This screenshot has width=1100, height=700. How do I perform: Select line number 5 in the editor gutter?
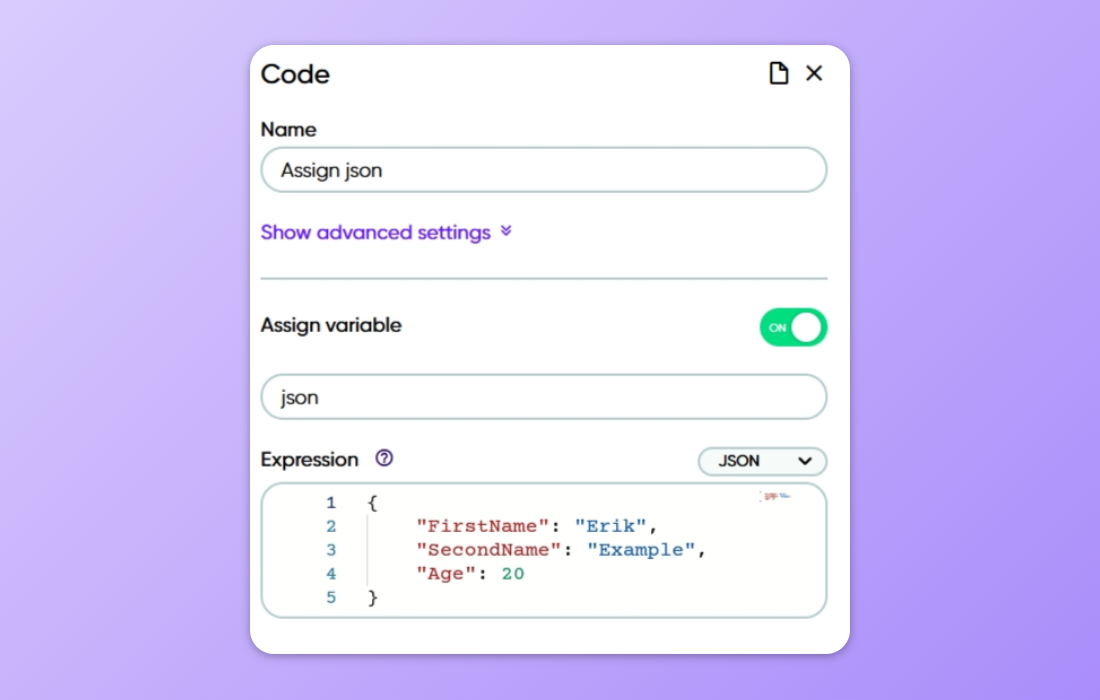point(331,598)
